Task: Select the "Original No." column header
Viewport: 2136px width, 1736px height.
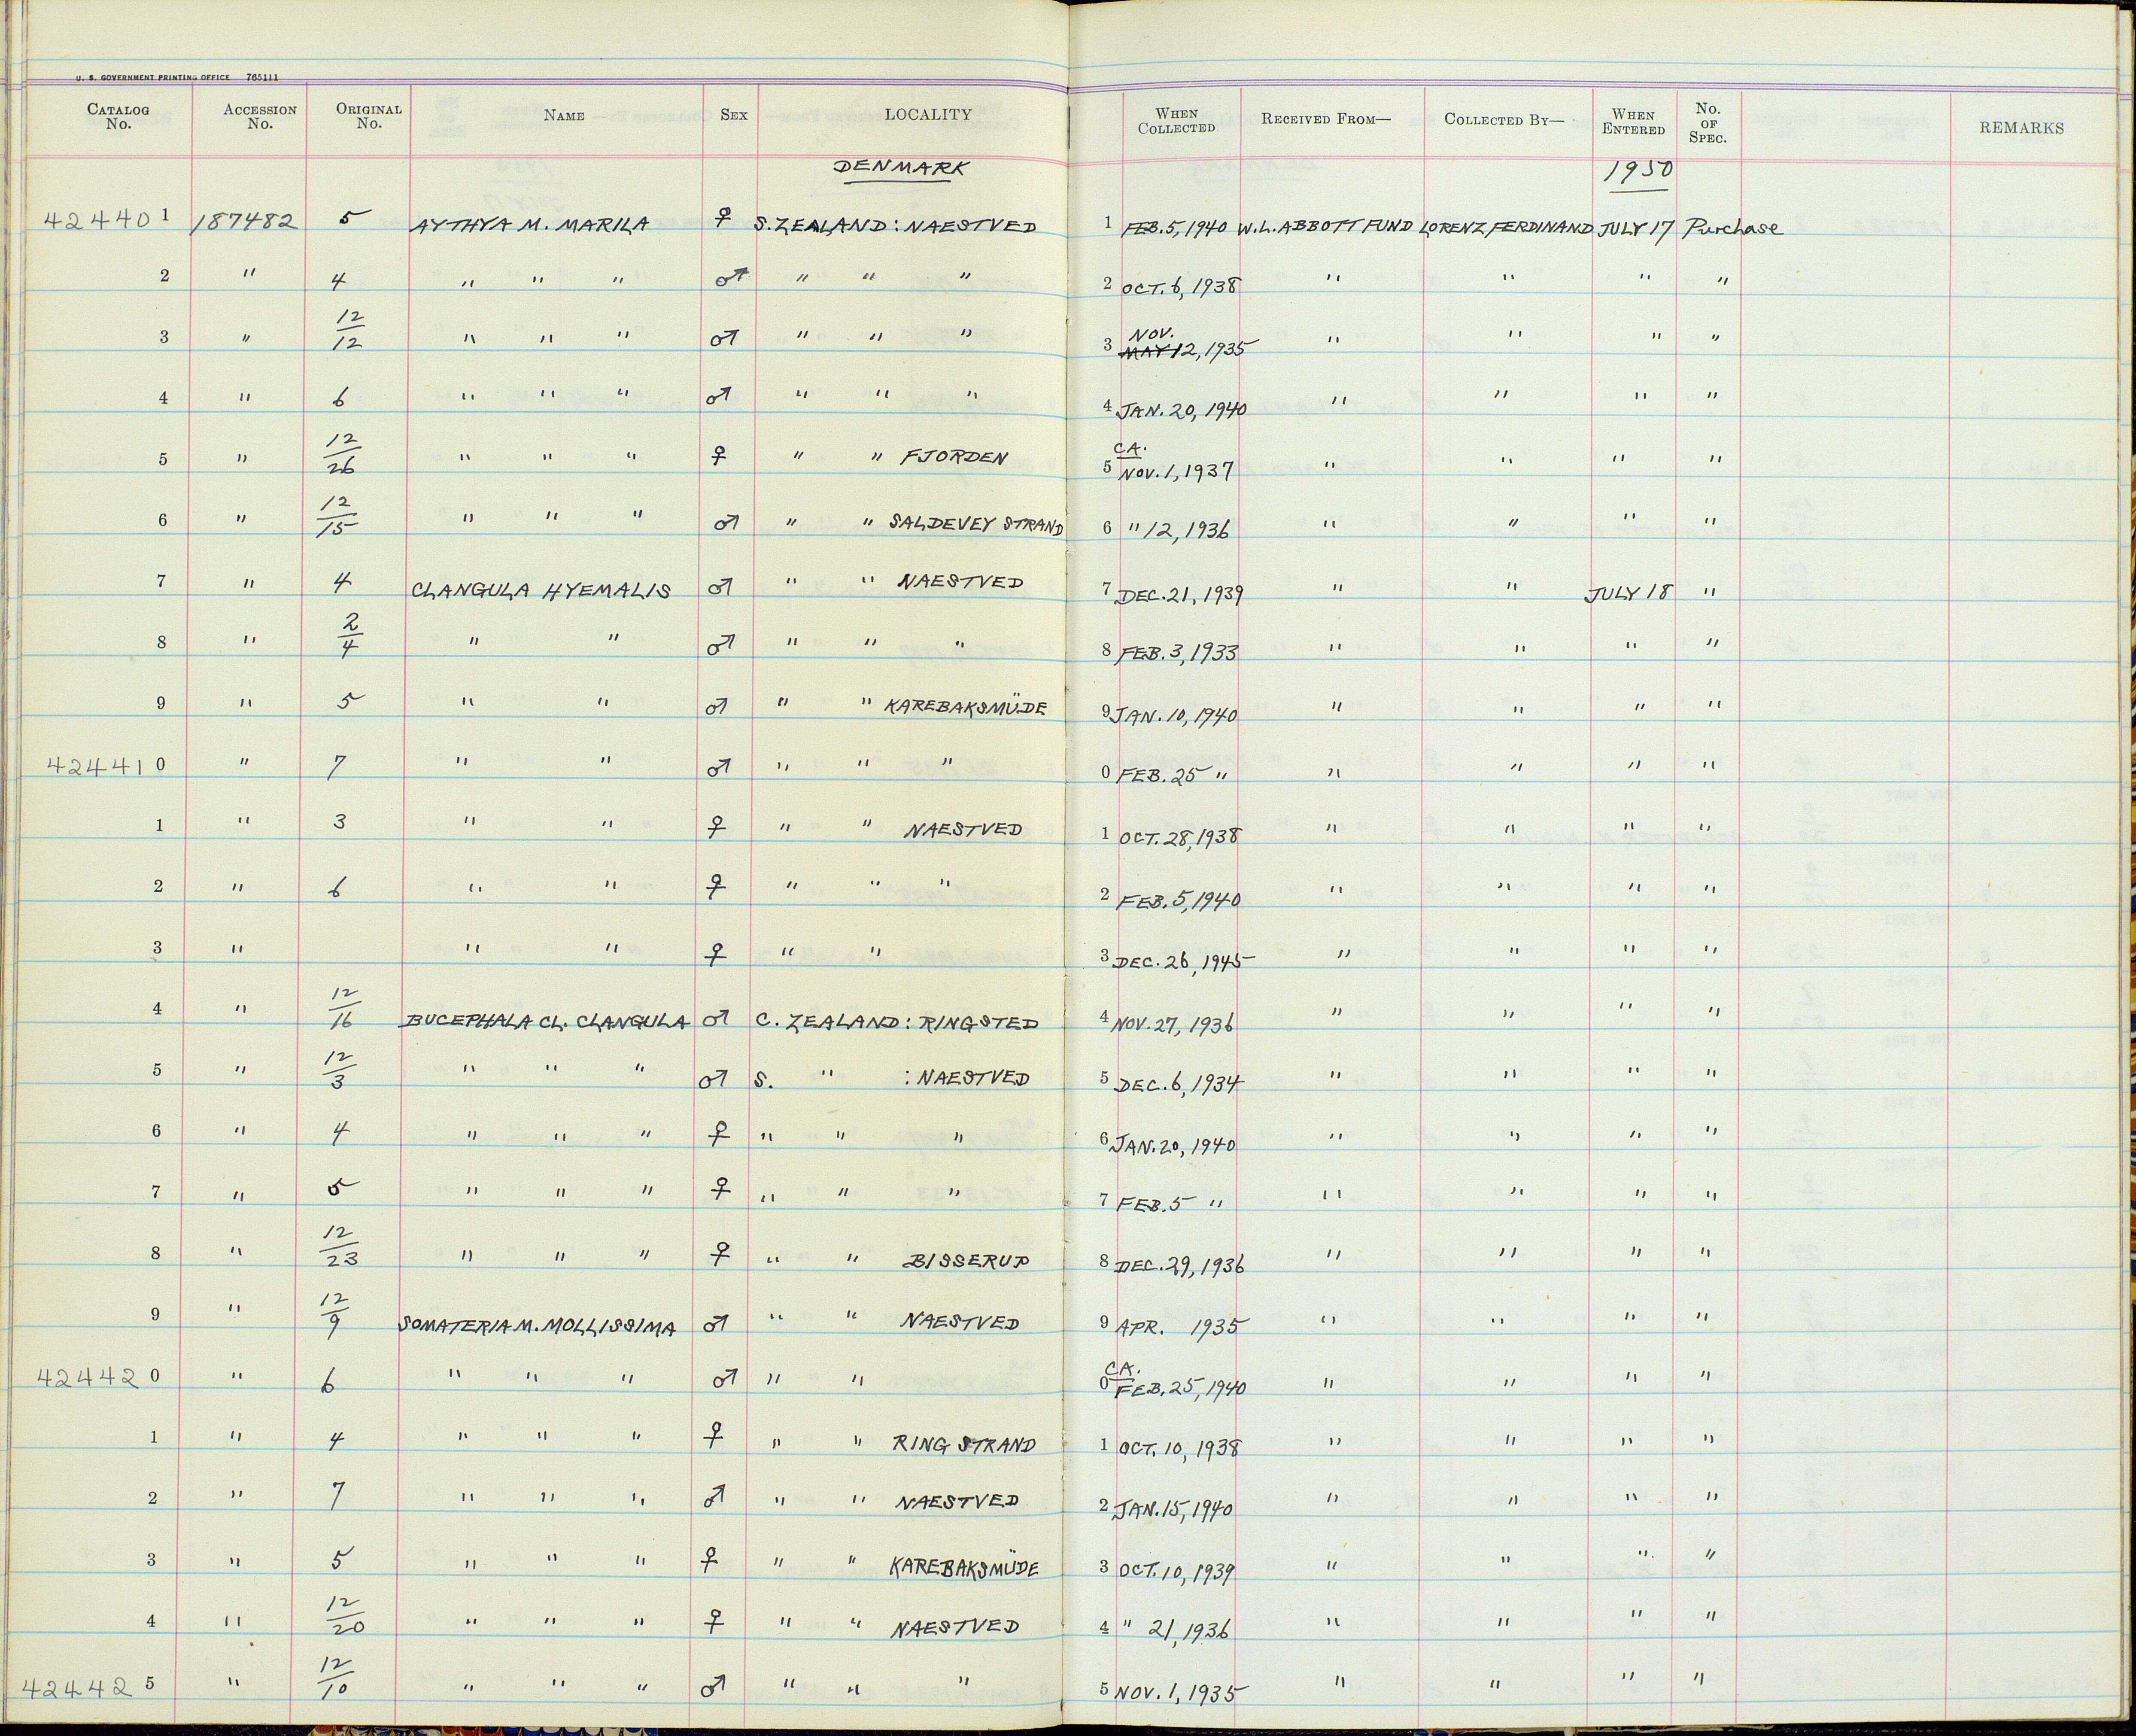Action: [x=369, y=117]
